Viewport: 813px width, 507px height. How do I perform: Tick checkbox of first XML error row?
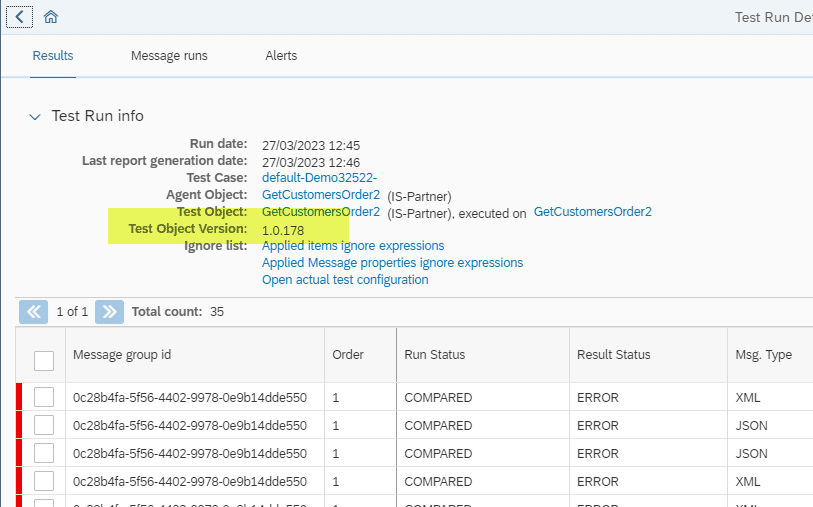pos(44,397)
